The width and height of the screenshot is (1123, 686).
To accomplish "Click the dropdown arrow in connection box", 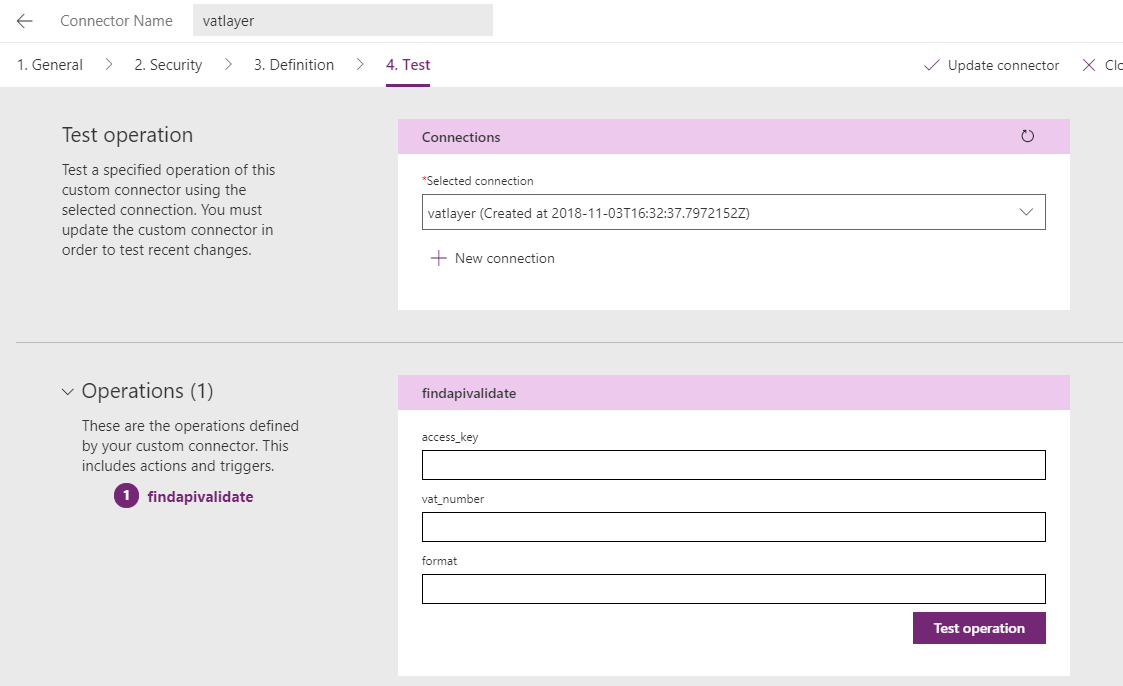I will point(1025,212).
